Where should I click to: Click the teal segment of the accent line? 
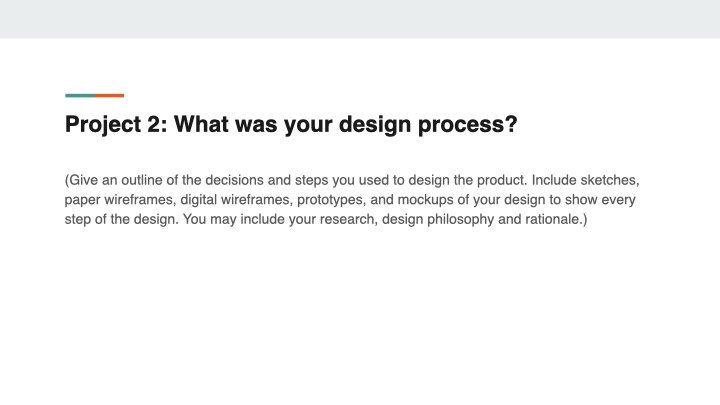[80, 96]
